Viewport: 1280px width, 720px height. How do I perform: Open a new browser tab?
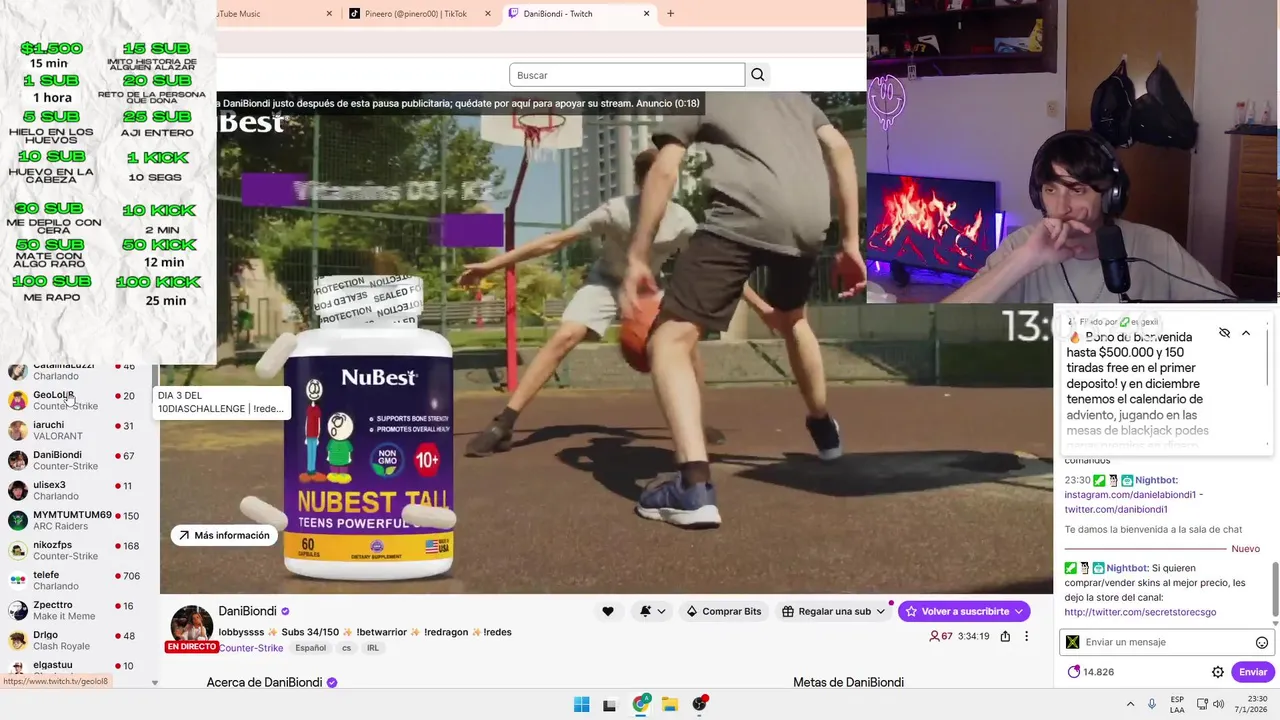click(670, 13)
